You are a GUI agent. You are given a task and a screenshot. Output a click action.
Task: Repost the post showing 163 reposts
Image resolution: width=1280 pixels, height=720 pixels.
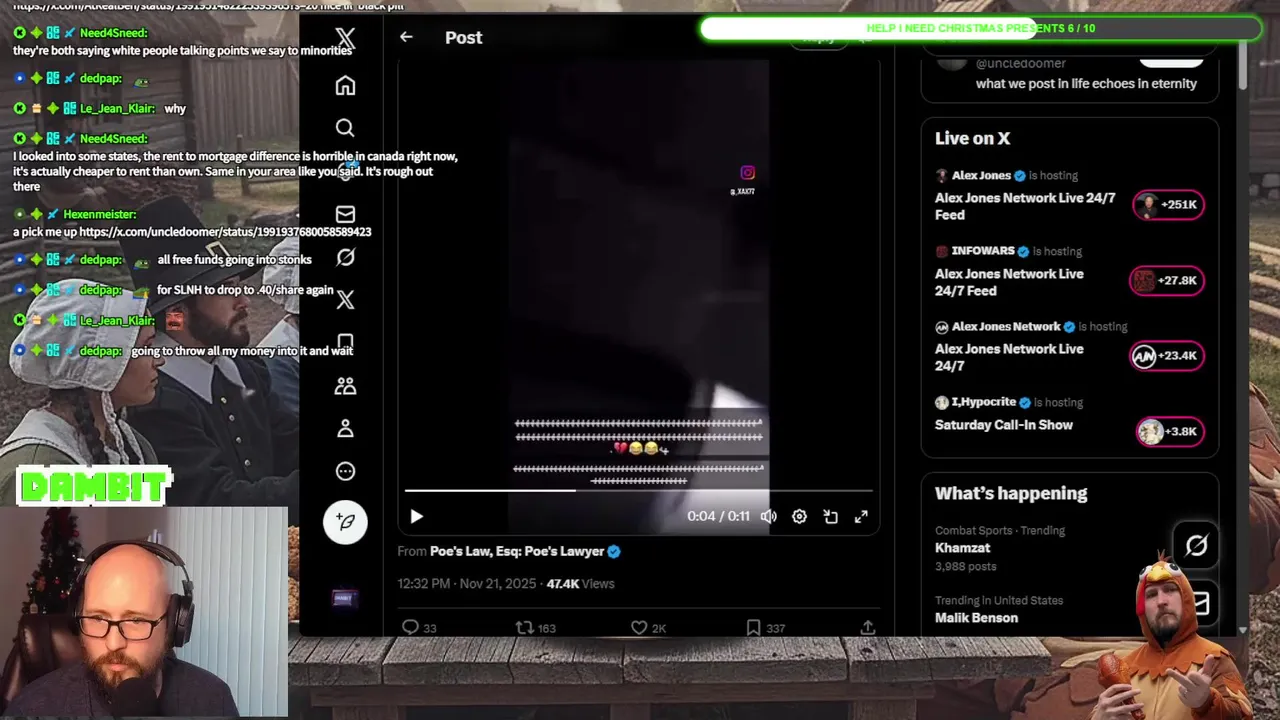pos(535,627)
